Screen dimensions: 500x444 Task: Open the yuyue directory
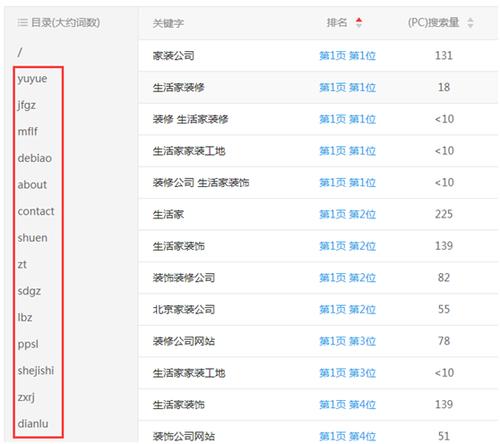point(32,79)
